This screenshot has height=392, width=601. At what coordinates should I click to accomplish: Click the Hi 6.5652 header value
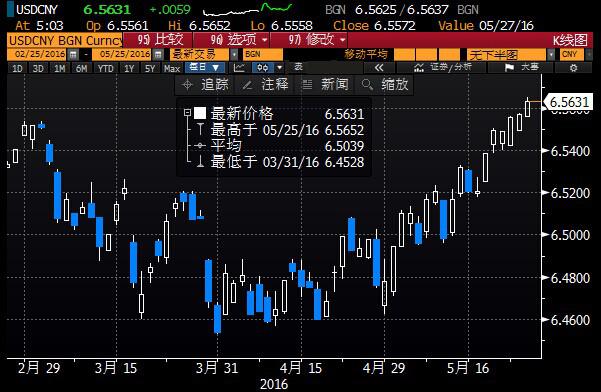[x=199, y=26]
